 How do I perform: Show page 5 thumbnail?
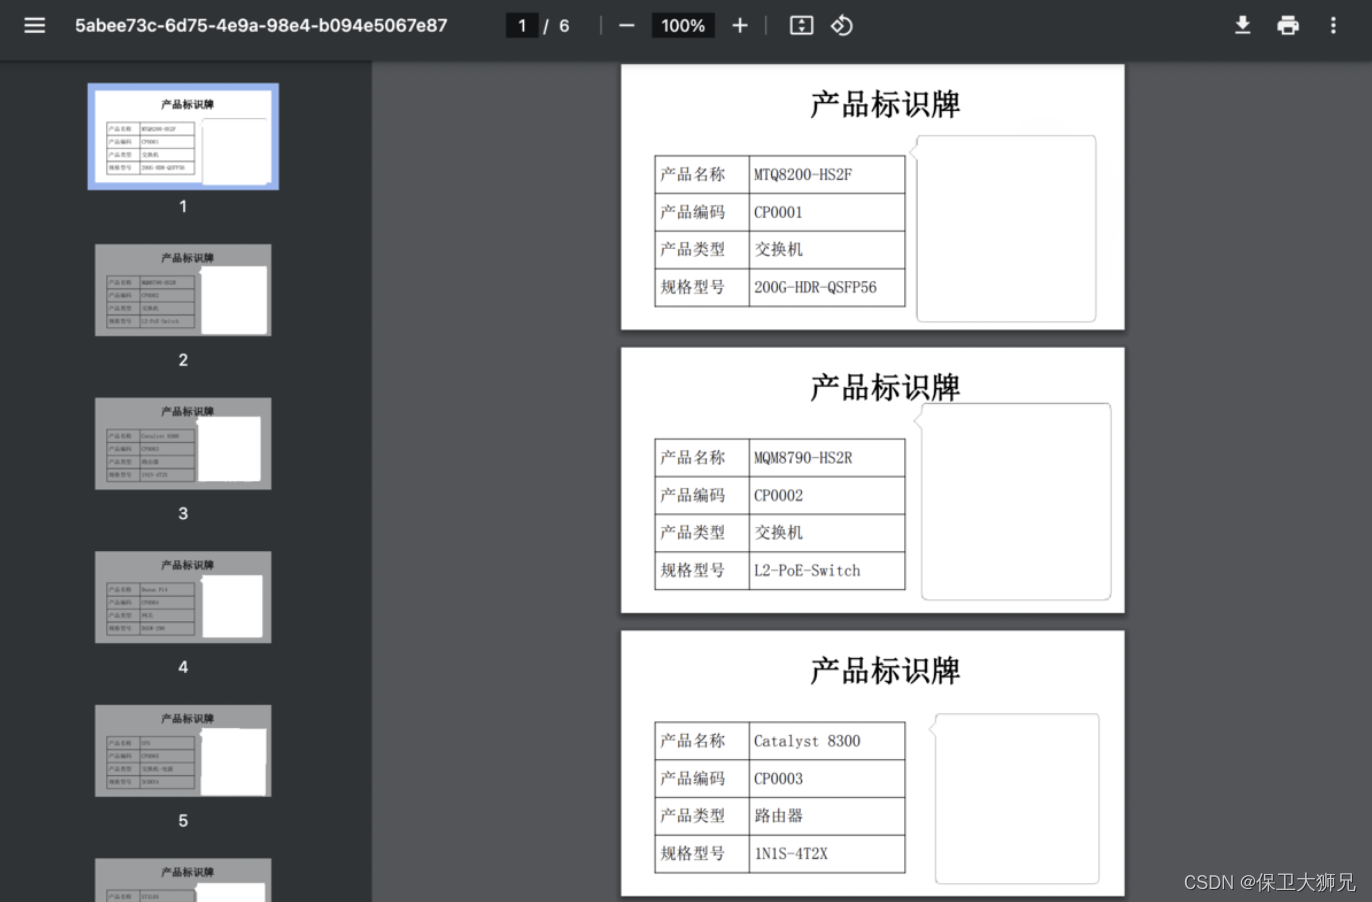(183, 751)
